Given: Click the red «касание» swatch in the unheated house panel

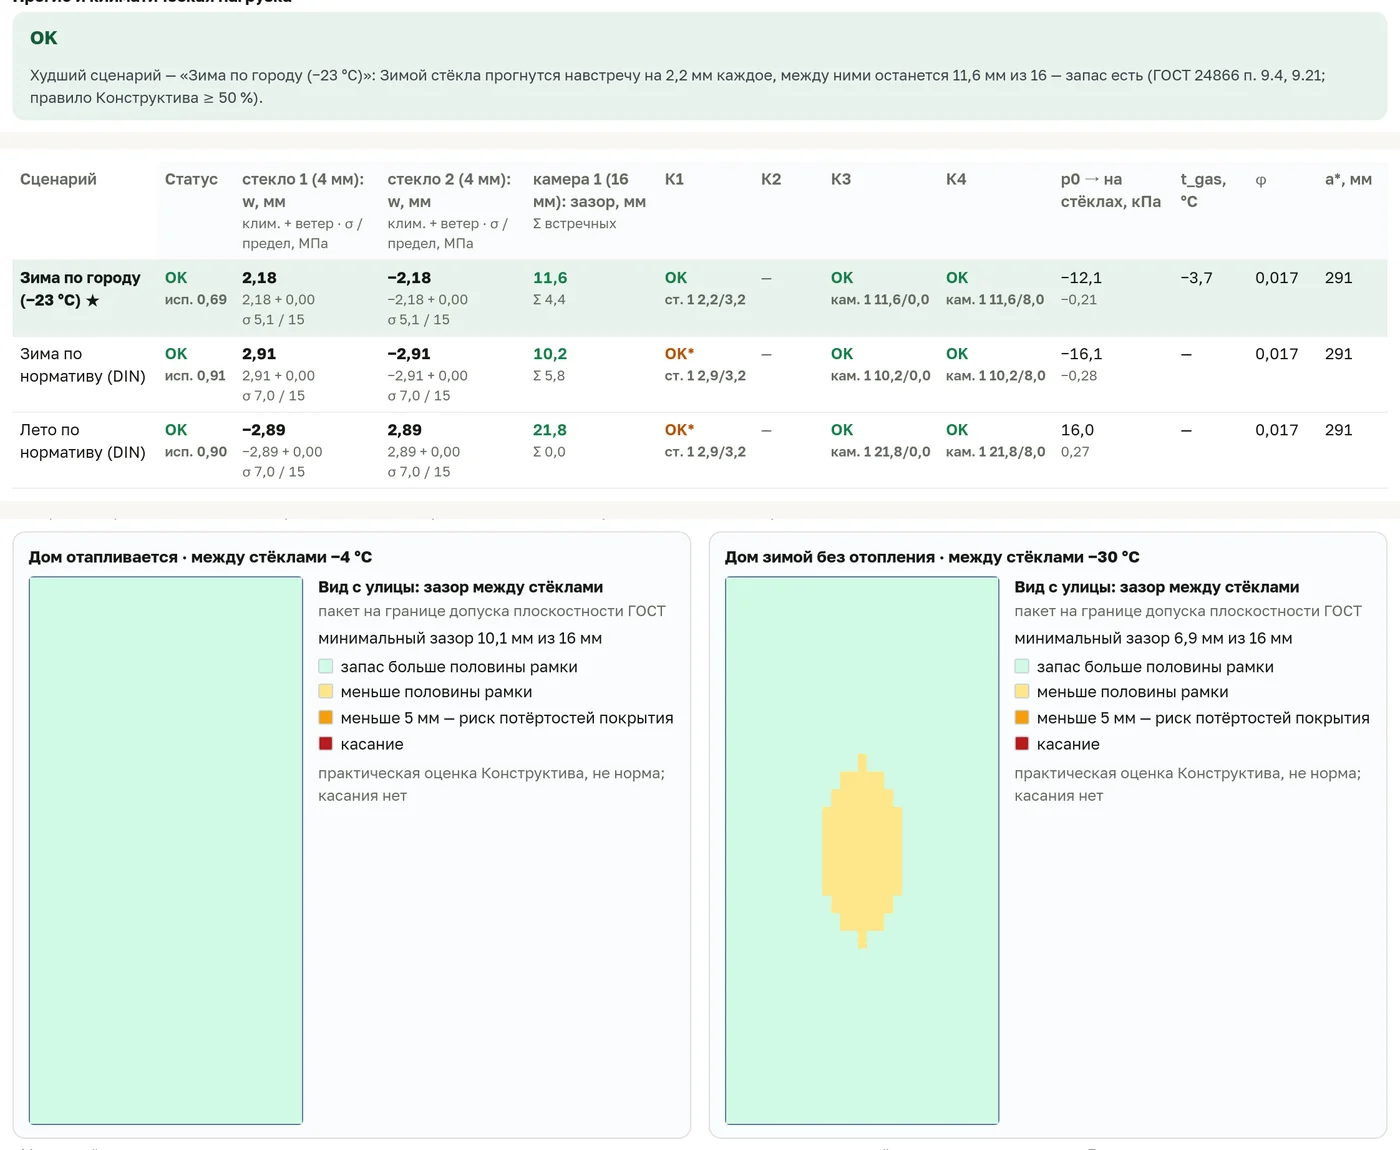Looking at the screenshot, I should point(1022,743).
